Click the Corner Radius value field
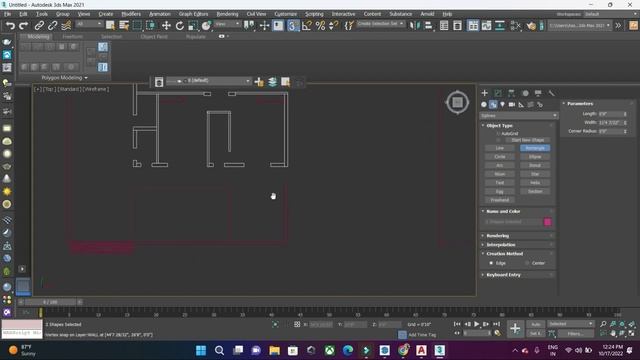The image size is (640, 360). click(610, 131)
